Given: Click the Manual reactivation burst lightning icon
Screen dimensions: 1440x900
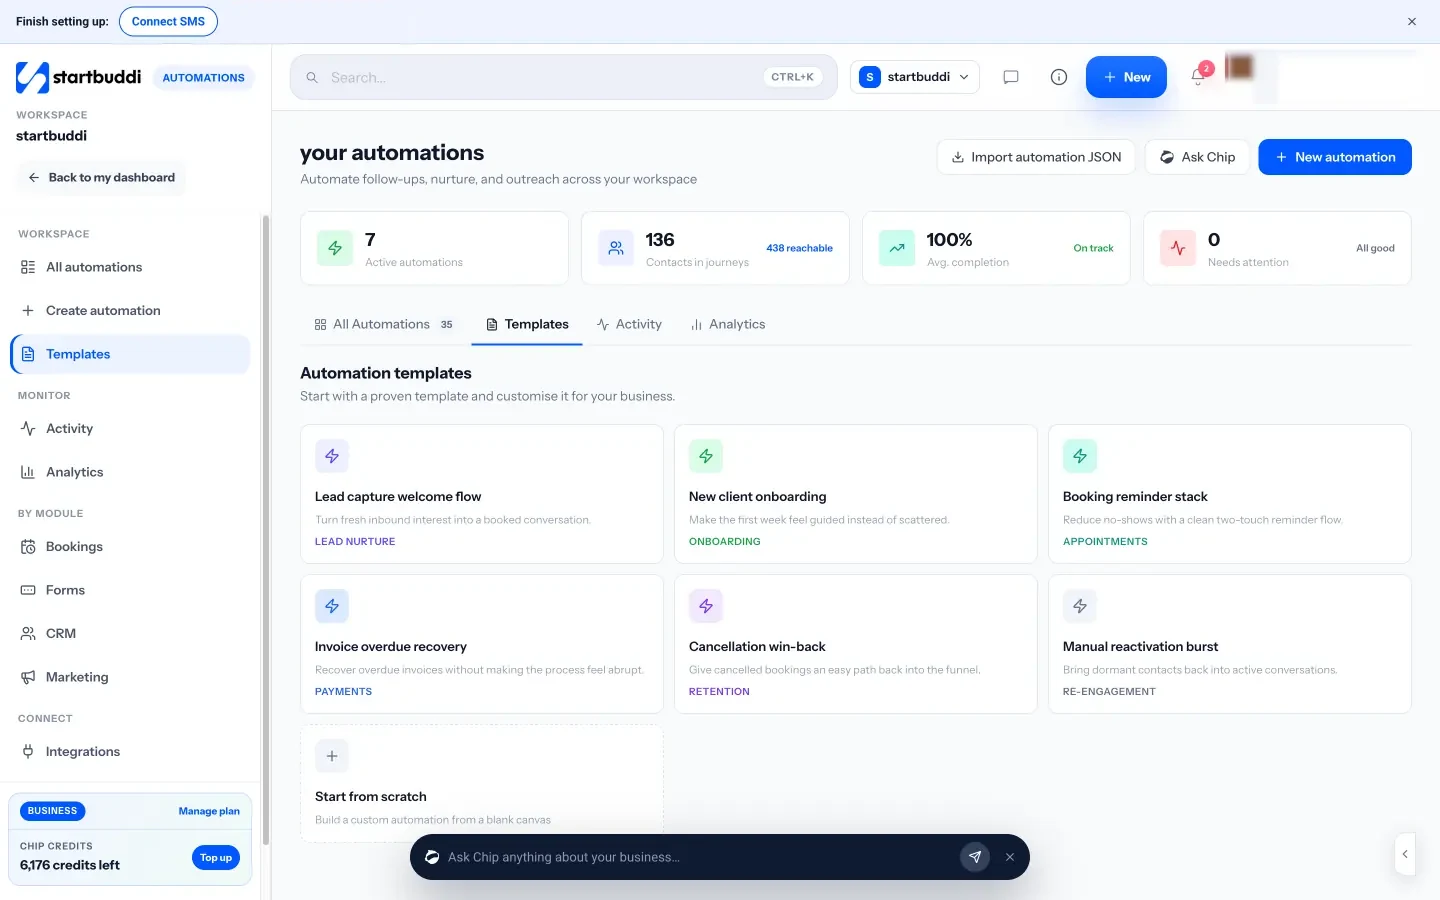Looking at the screenshot, I should click(x=1080, y=606).
